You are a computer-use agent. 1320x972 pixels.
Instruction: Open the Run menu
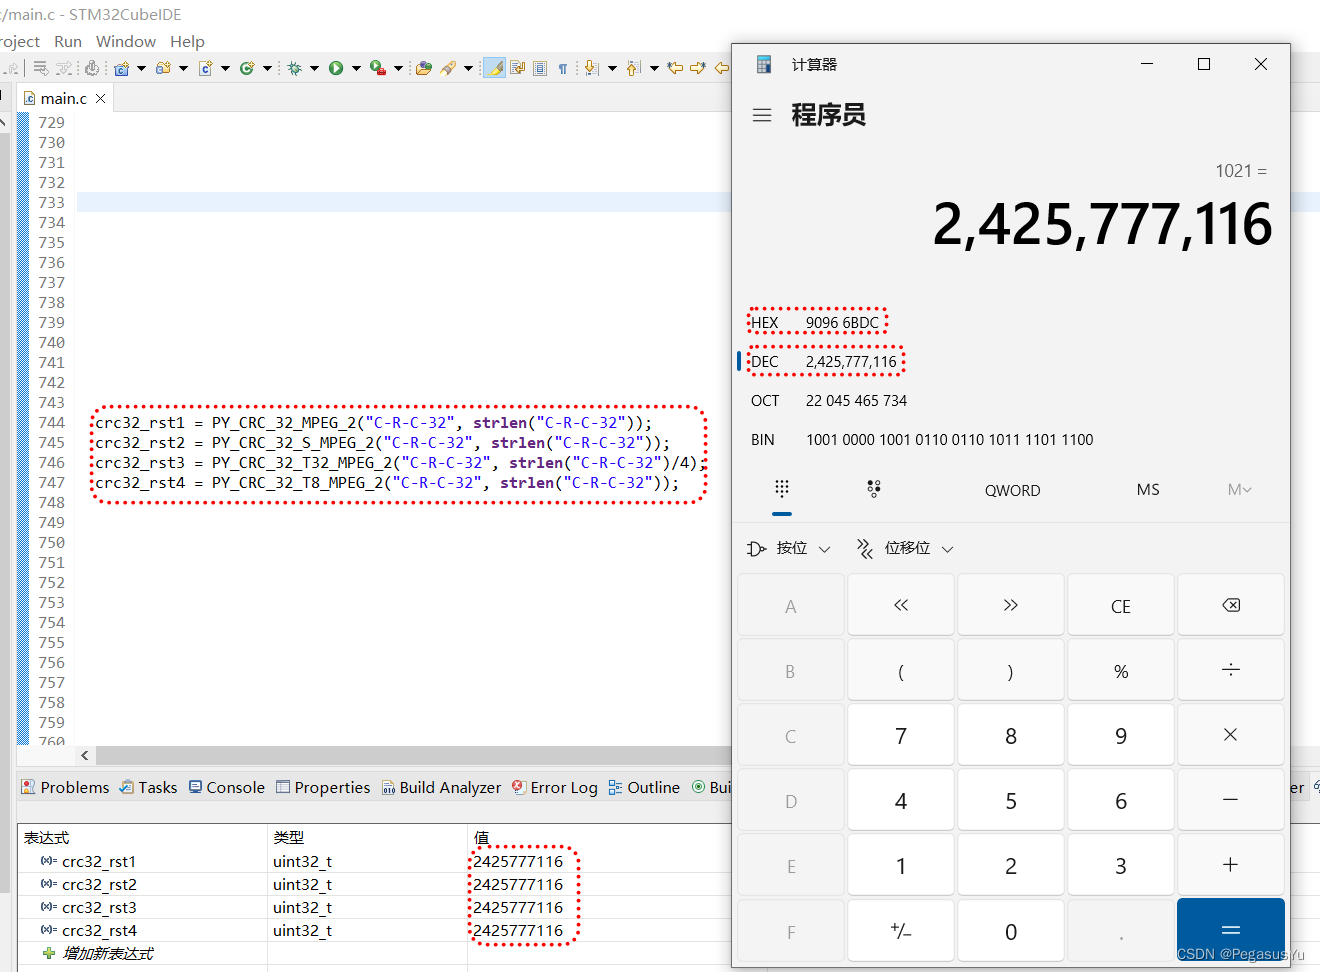click(68, 41)
